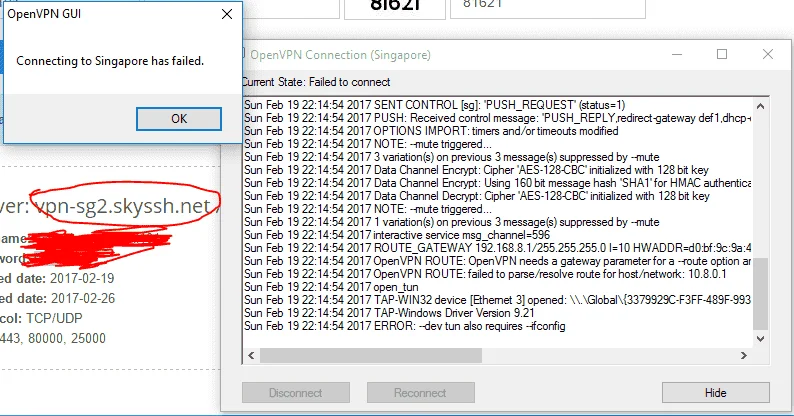Screen dimensions: 794x416
Task: Select the 'ROUTE_GATEWAY 192.168.8.1' log line
Action: click(x=497, y=248)
